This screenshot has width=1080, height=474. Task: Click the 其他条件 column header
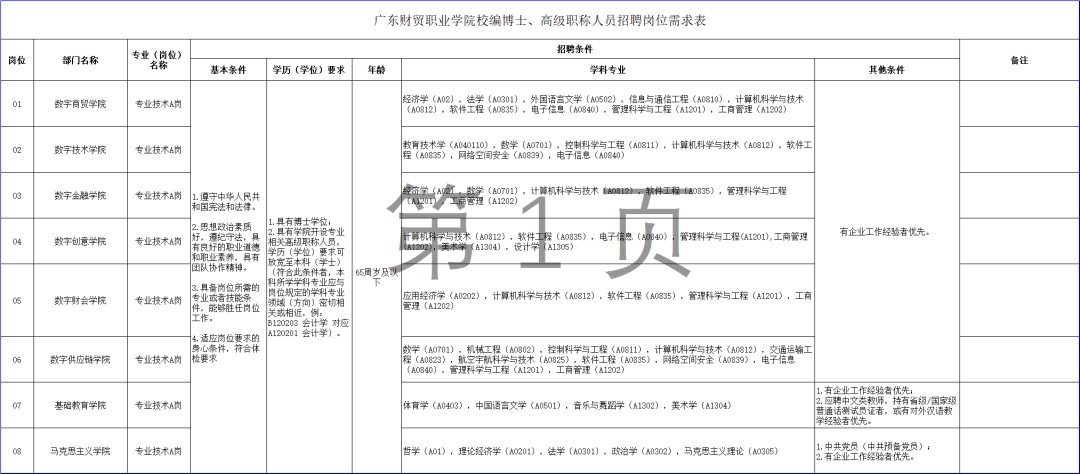(886, 70)
